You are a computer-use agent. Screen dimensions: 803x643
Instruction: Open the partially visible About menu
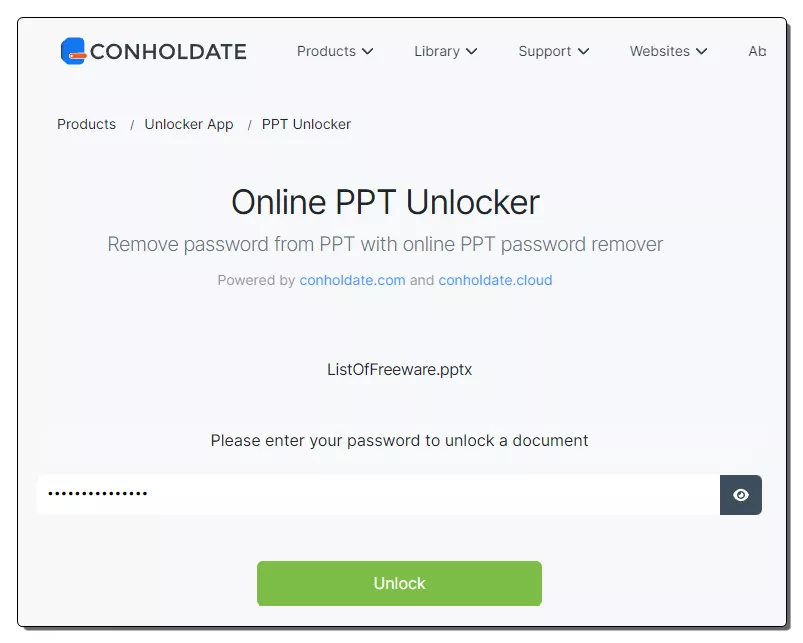(x=757, y=51)
